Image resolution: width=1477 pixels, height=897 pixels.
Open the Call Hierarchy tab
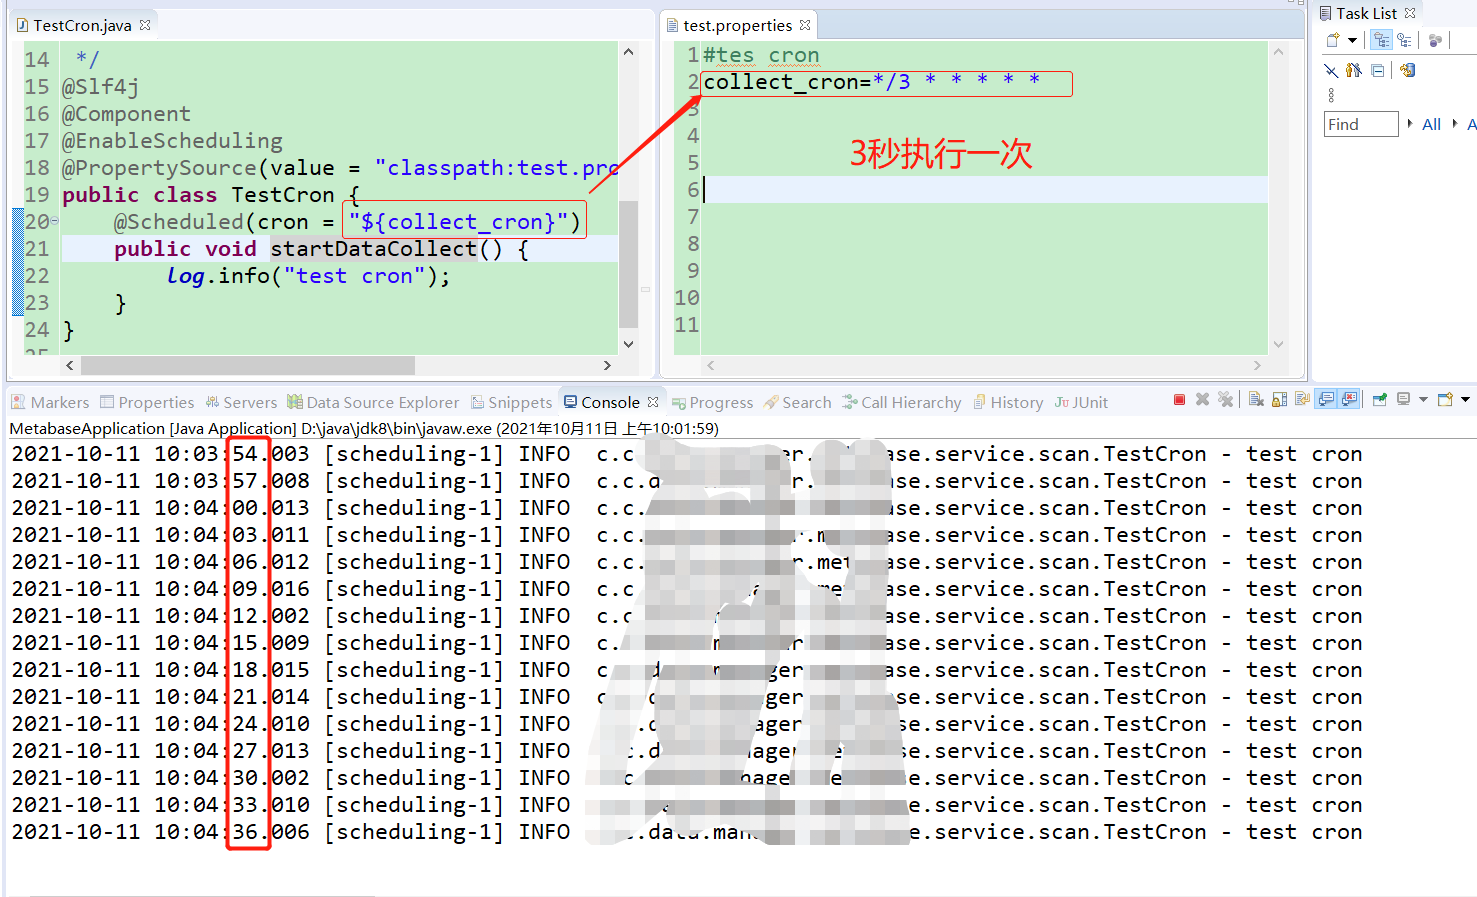coord(901,402)
